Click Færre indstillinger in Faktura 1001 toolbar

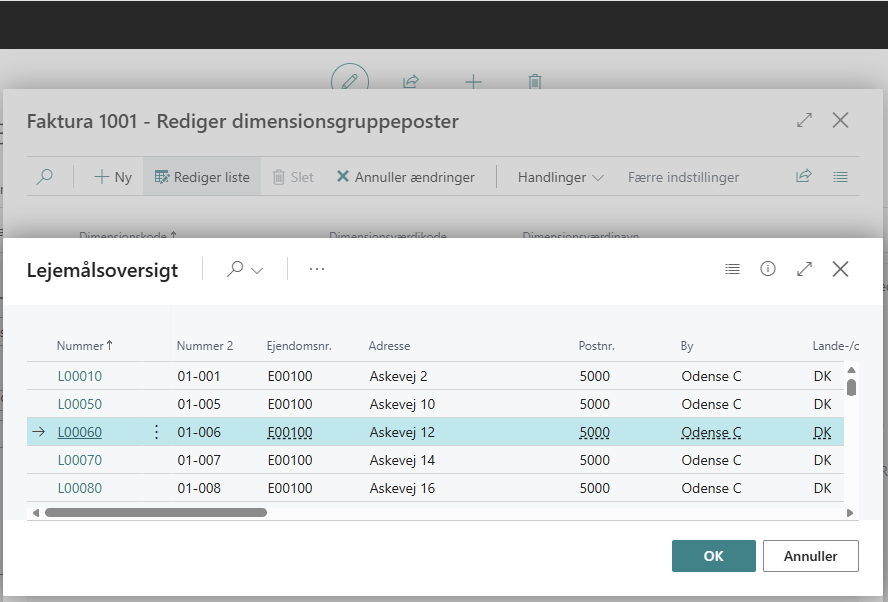pos(684,177)
